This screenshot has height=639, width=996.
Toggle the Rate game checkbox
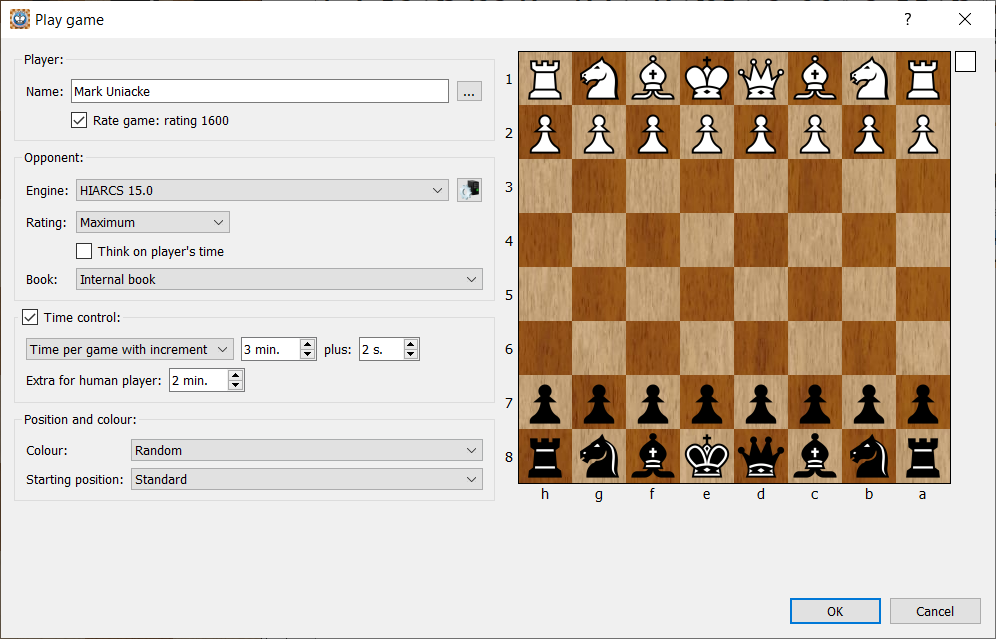point(80,121)
